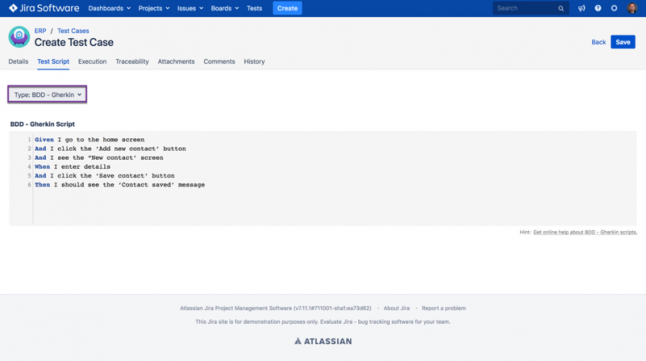Switch to the Traceability tab

coord(132,61)
